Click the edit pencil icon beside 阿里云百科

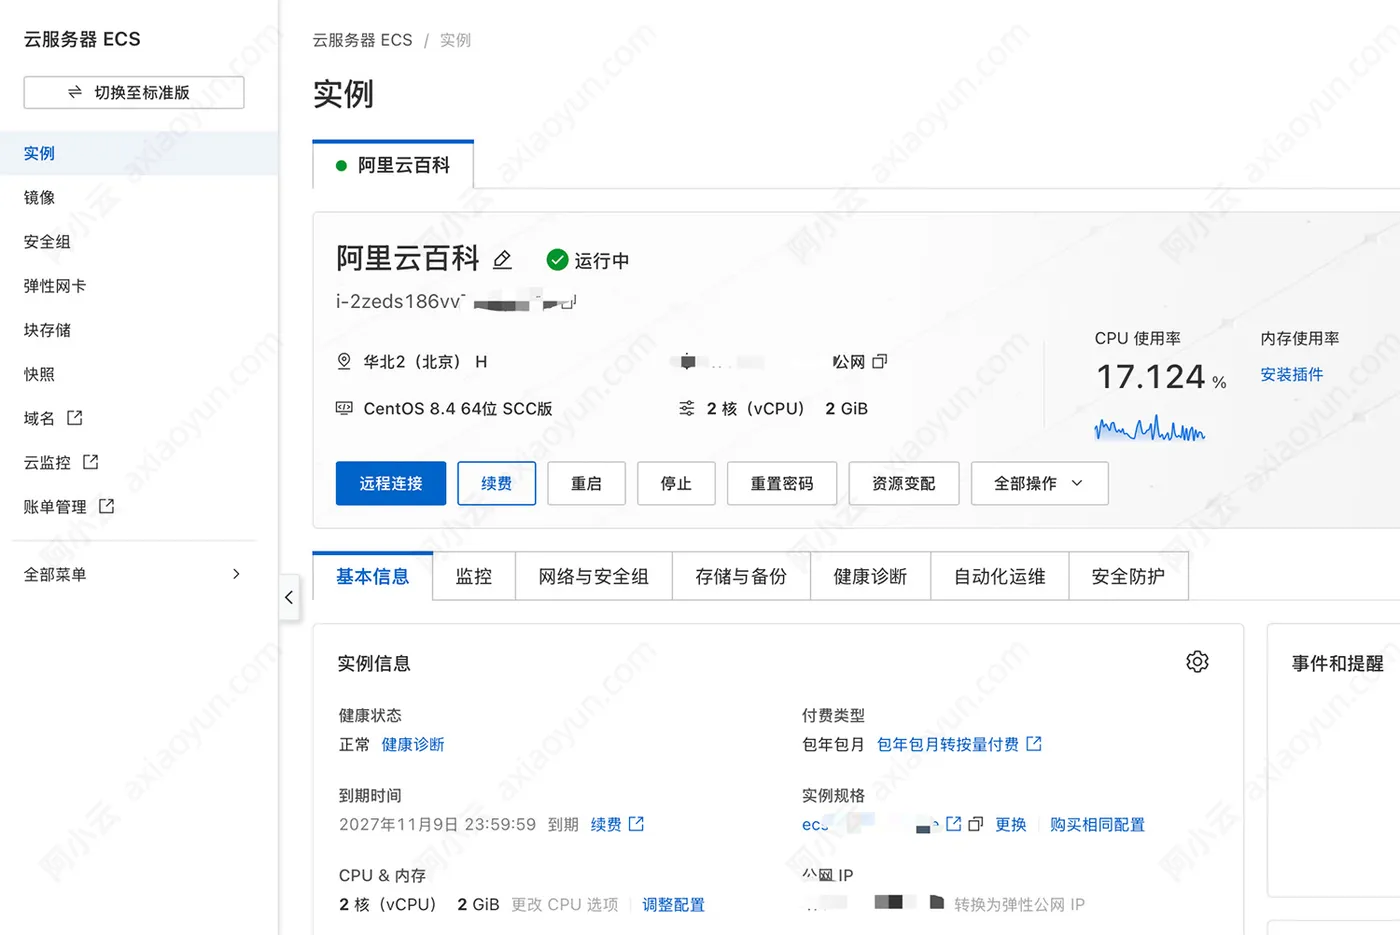[x=503, y=260]
